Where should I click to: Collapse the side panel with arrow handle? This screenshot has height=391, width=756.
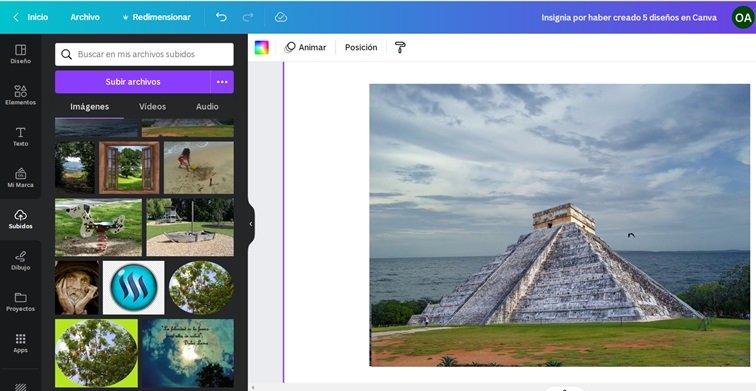[251, 224]
